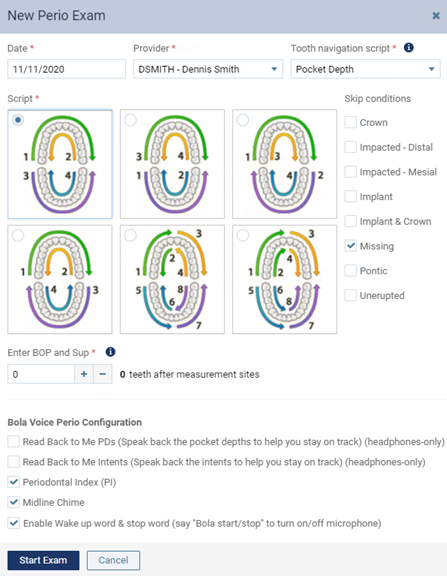Start the exam with Start Exam button
The height and width of the screenshot is (576, 447).
click(43, 560)
